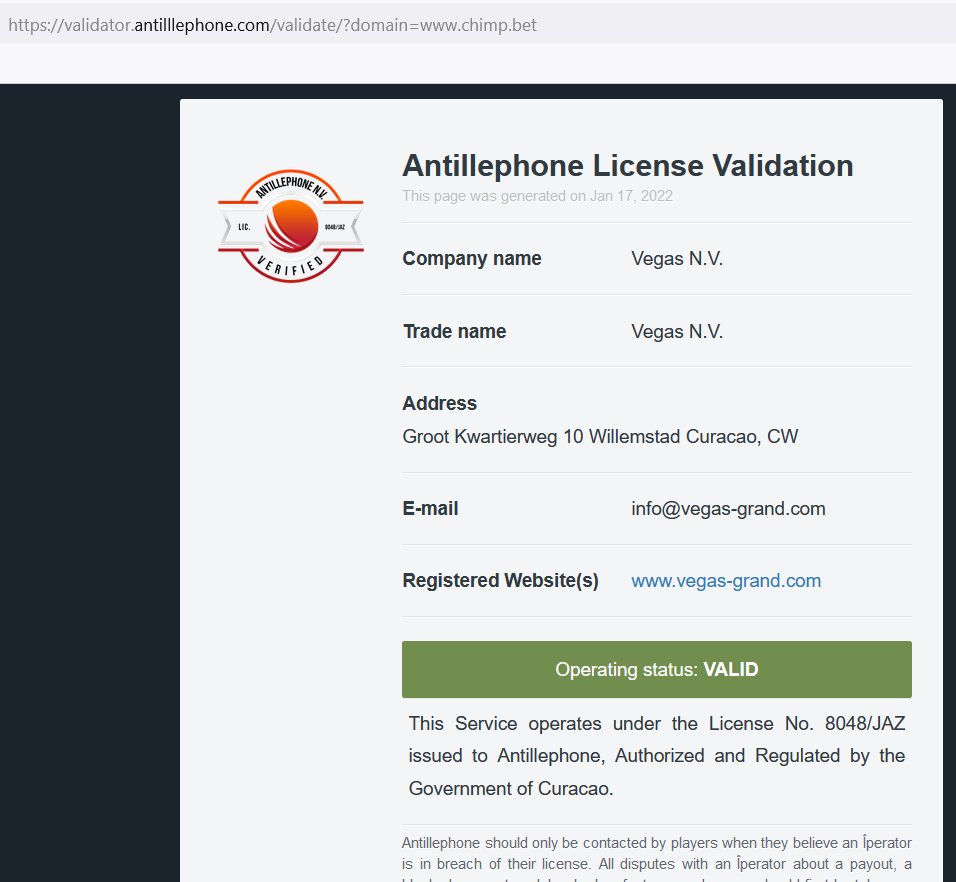Click the Trade name label
Image resolution: width=956 pixels, height=882 pixels.
coord(454,331)
